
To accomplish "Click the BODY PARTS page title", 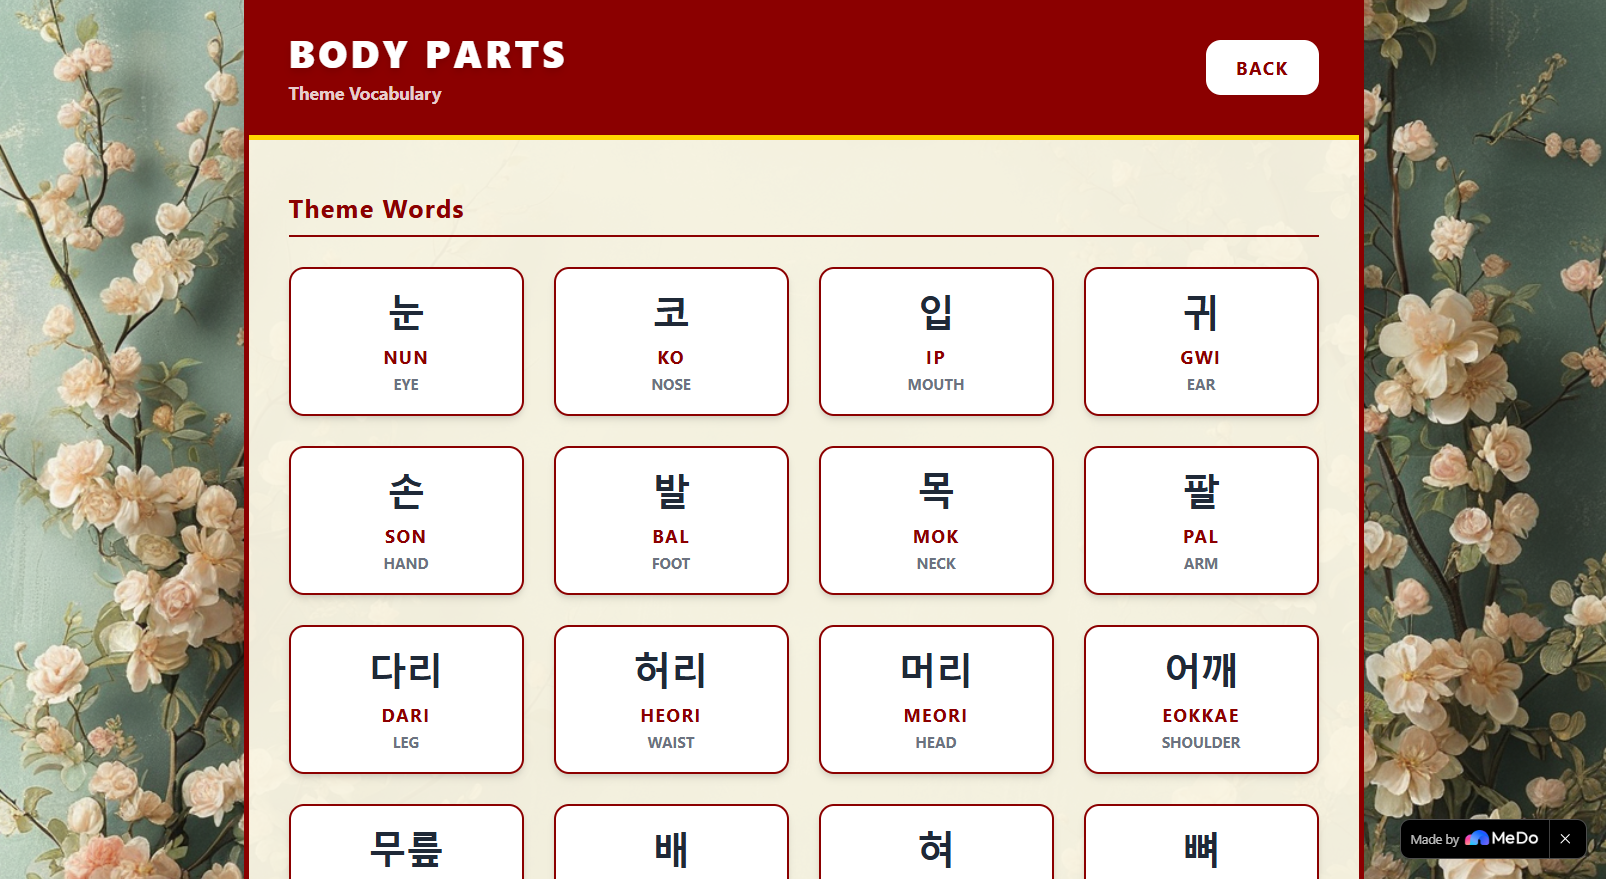I will (427, 55).
